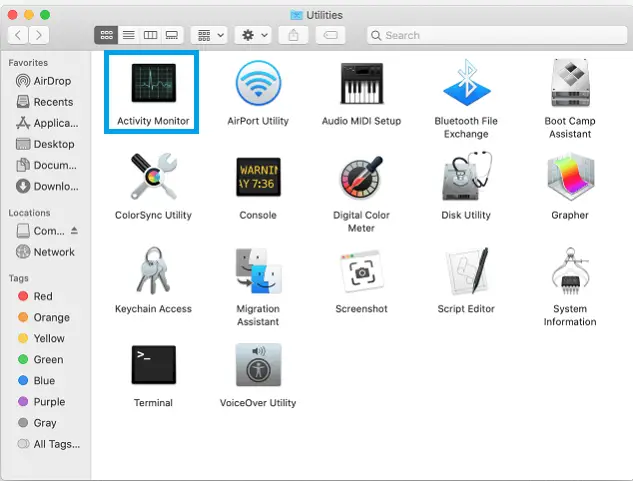Open Audio MIDI Setup
Image resolution: width=633 pixels, height=481 pixels.
coord(361,89)
